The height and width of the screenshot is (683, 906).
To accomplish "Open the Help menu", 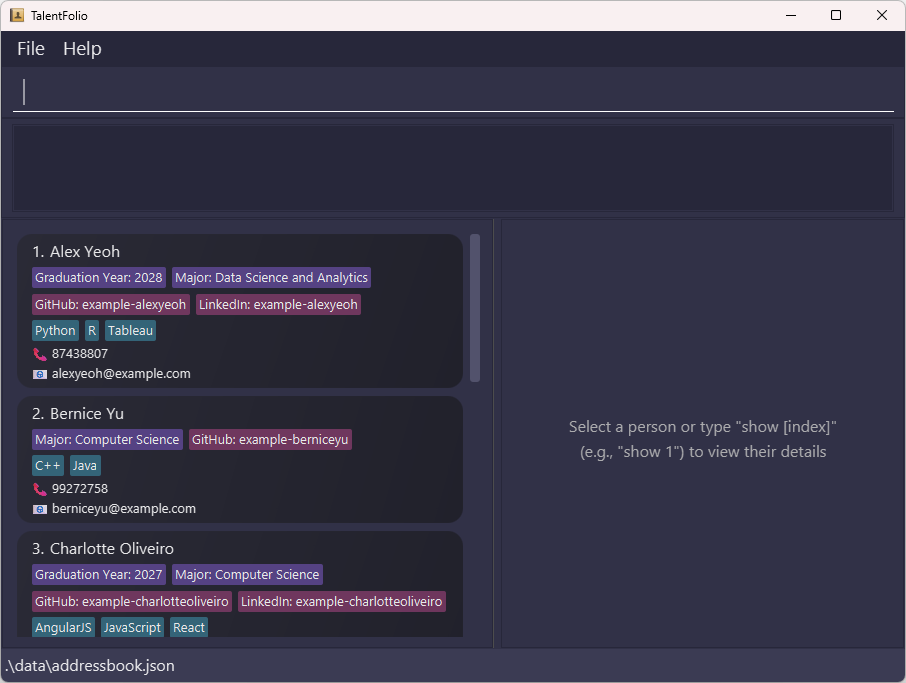I will tap(82, 49).
